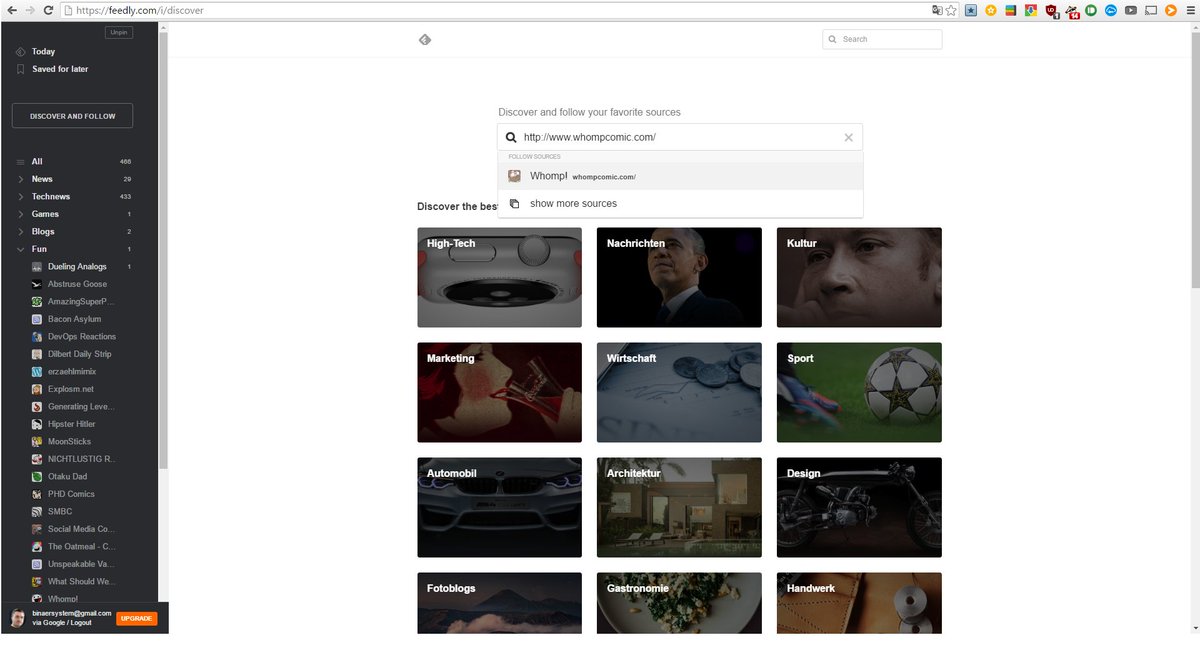Image resolution: width=1200 pixels, height=650 pixels.
Task: Click the translate icon in address bar
Action: coord(936,10)
